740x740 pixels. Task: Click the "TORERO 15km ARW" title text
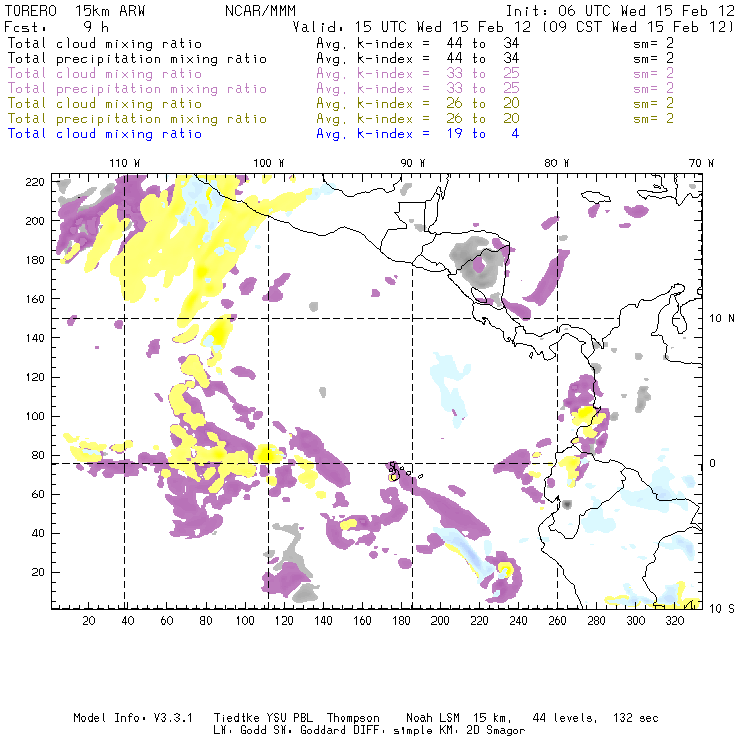75,11
